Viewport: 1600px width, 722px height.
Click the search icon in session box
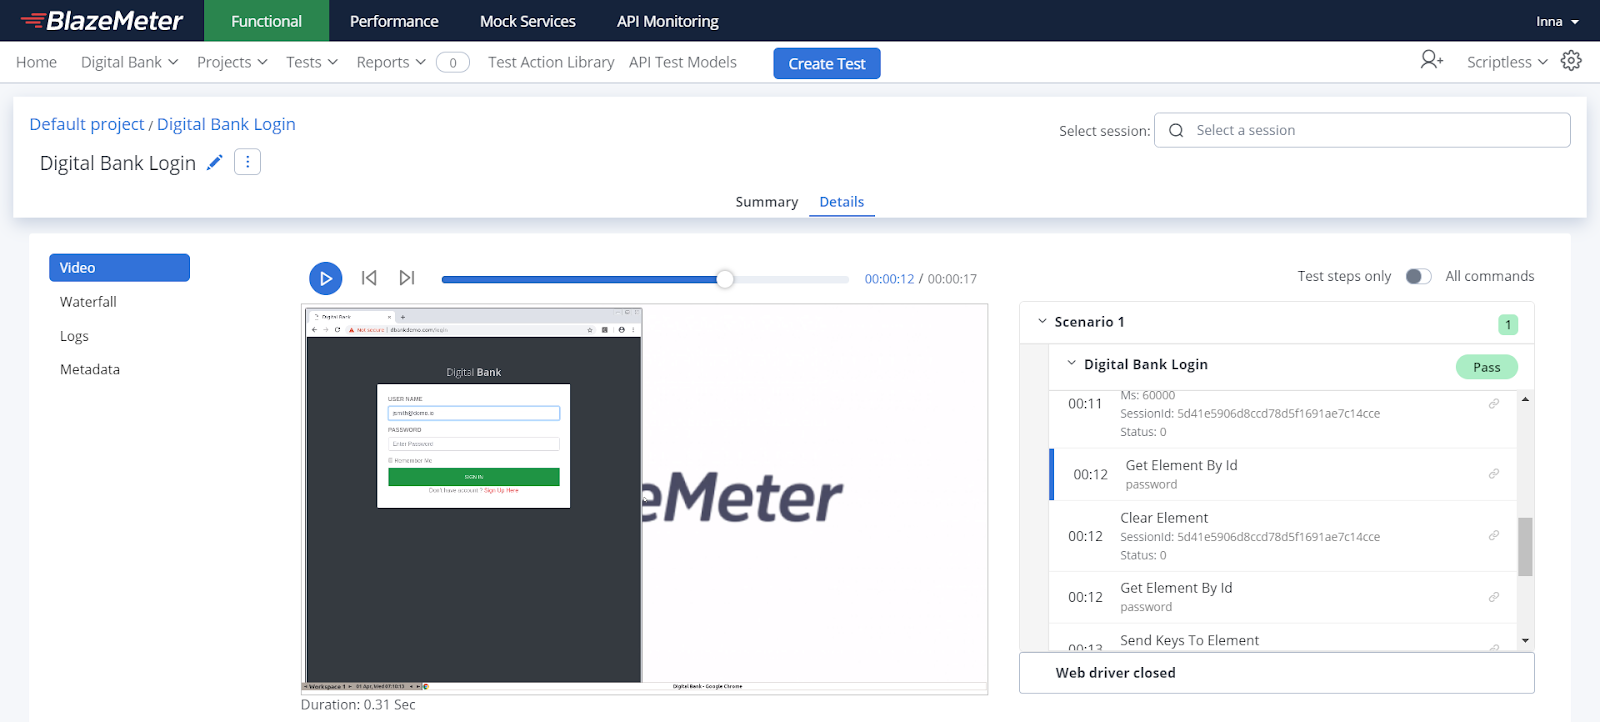1176,130
